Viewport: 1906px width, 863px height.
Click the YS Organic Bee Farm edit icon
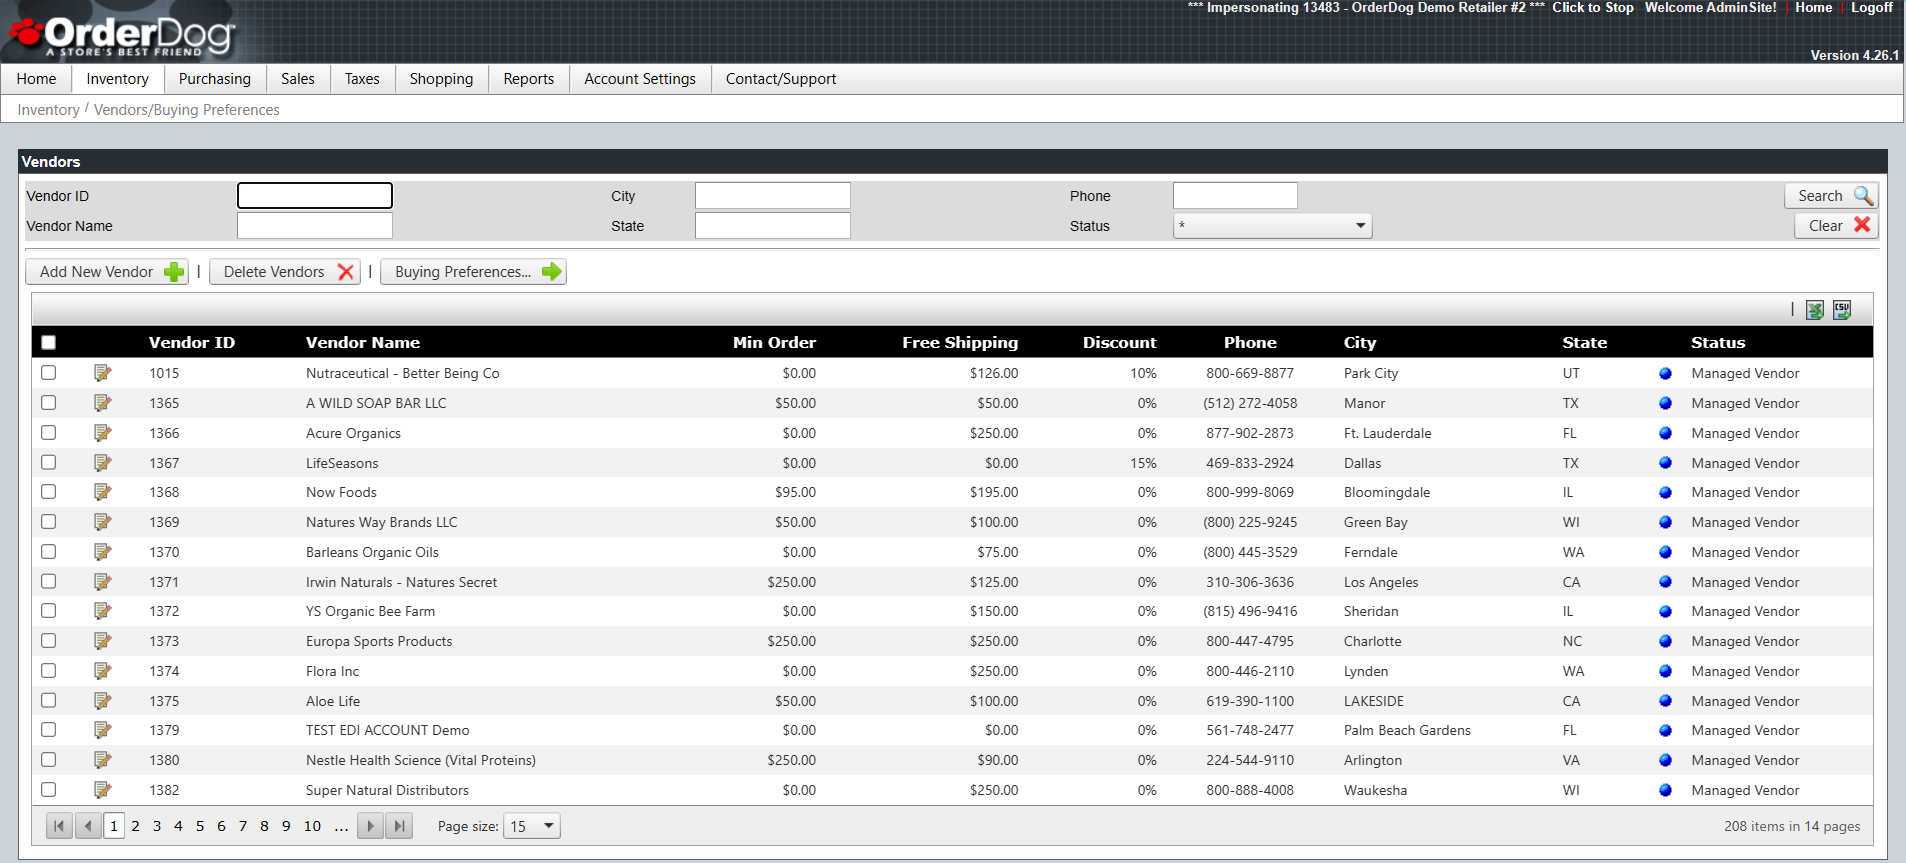pos(102,611)
